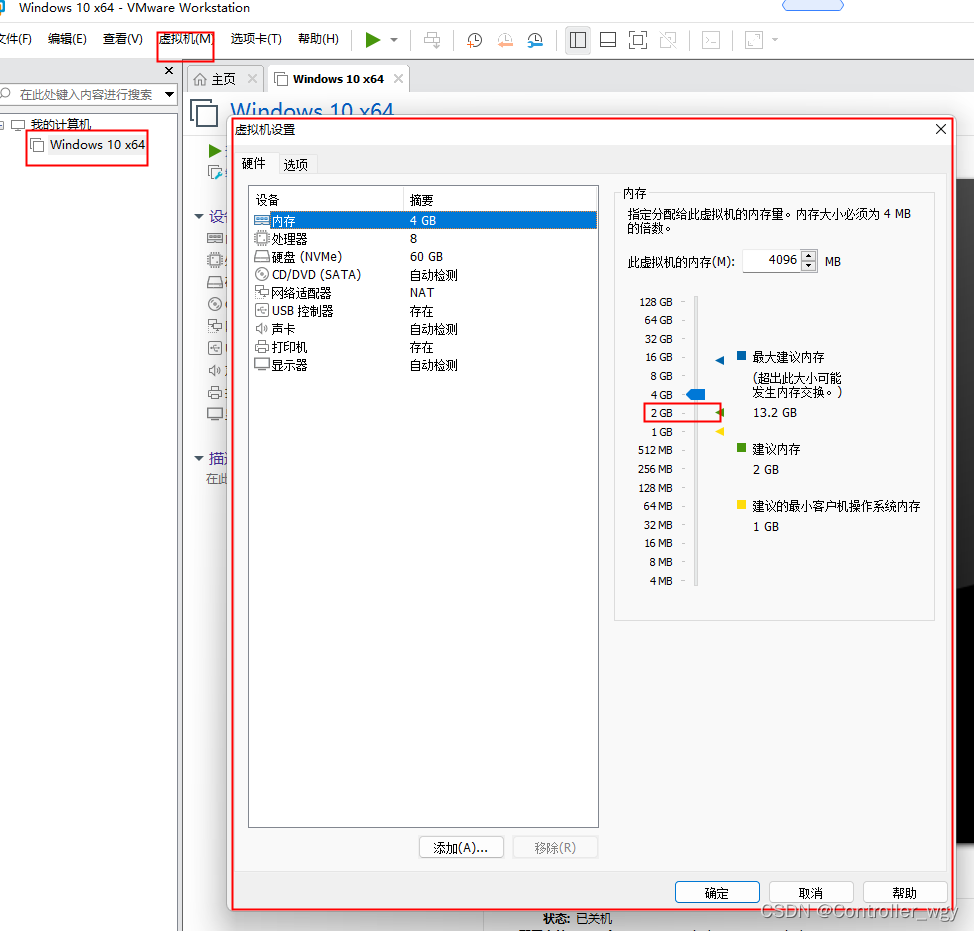Open the 选项卡(T) menu
974x931 pixels.
point(256,39)
